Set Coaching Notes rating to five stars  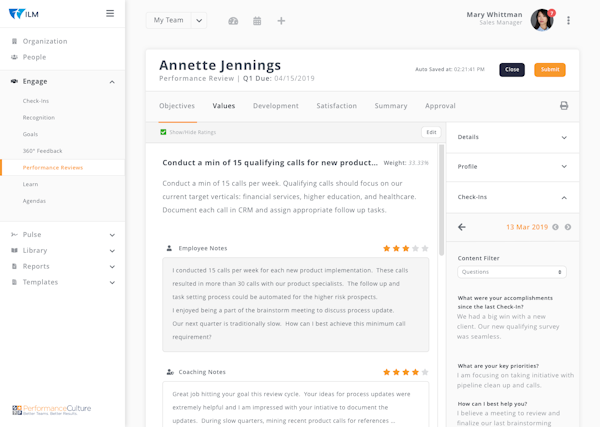[425, 372]
